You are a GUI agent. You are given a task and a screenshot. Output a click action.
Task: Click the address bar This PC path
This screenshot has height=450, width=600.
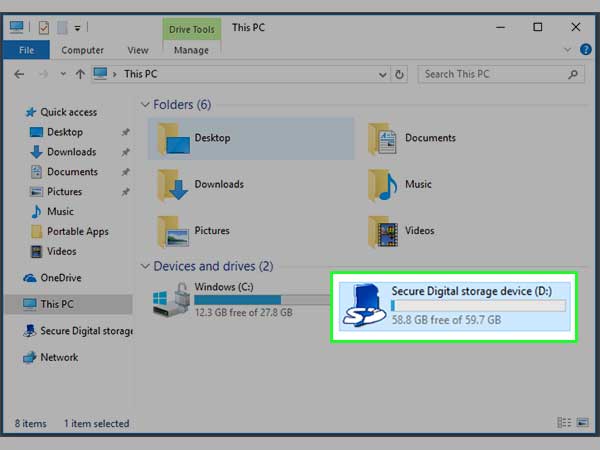coord(140,74)
